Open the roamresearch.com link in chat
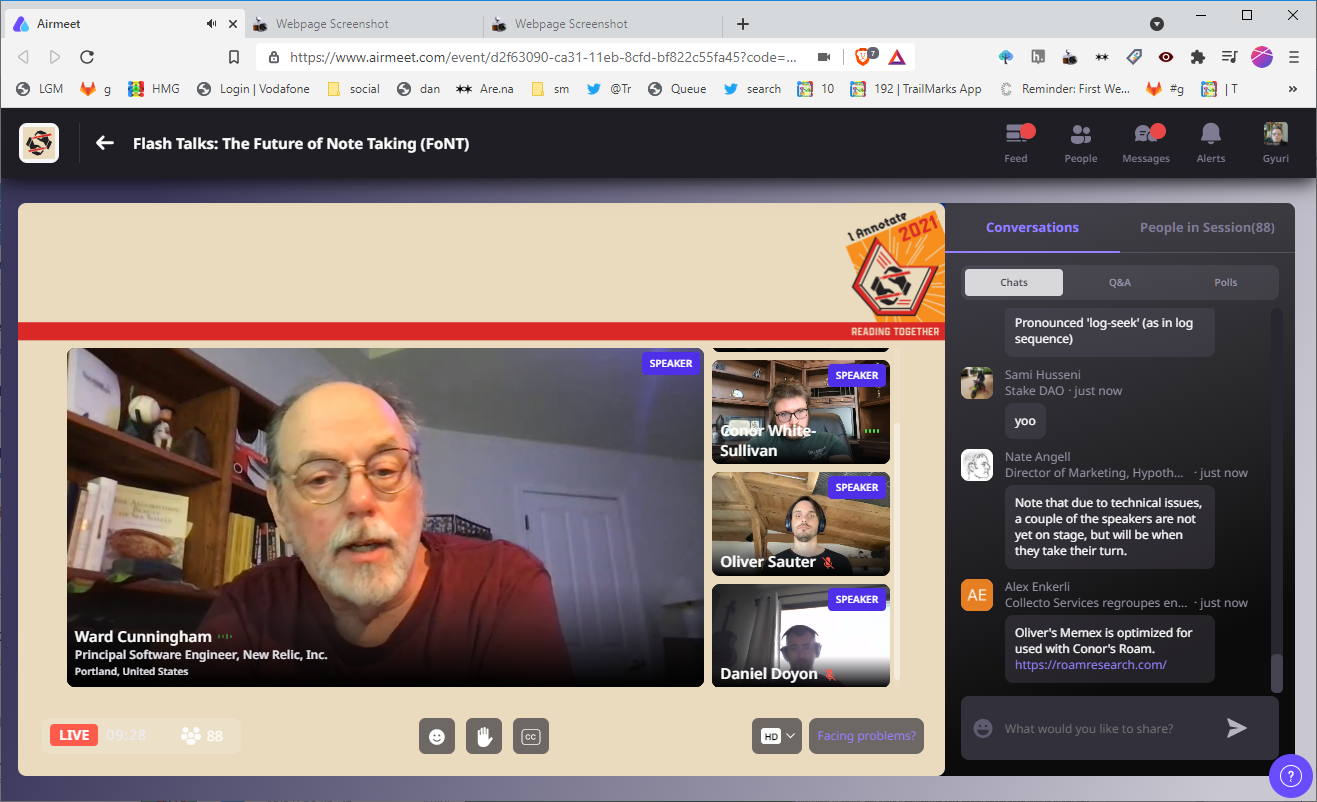This screenshot has width=1317, height=802. click(x=1091, y=665)
